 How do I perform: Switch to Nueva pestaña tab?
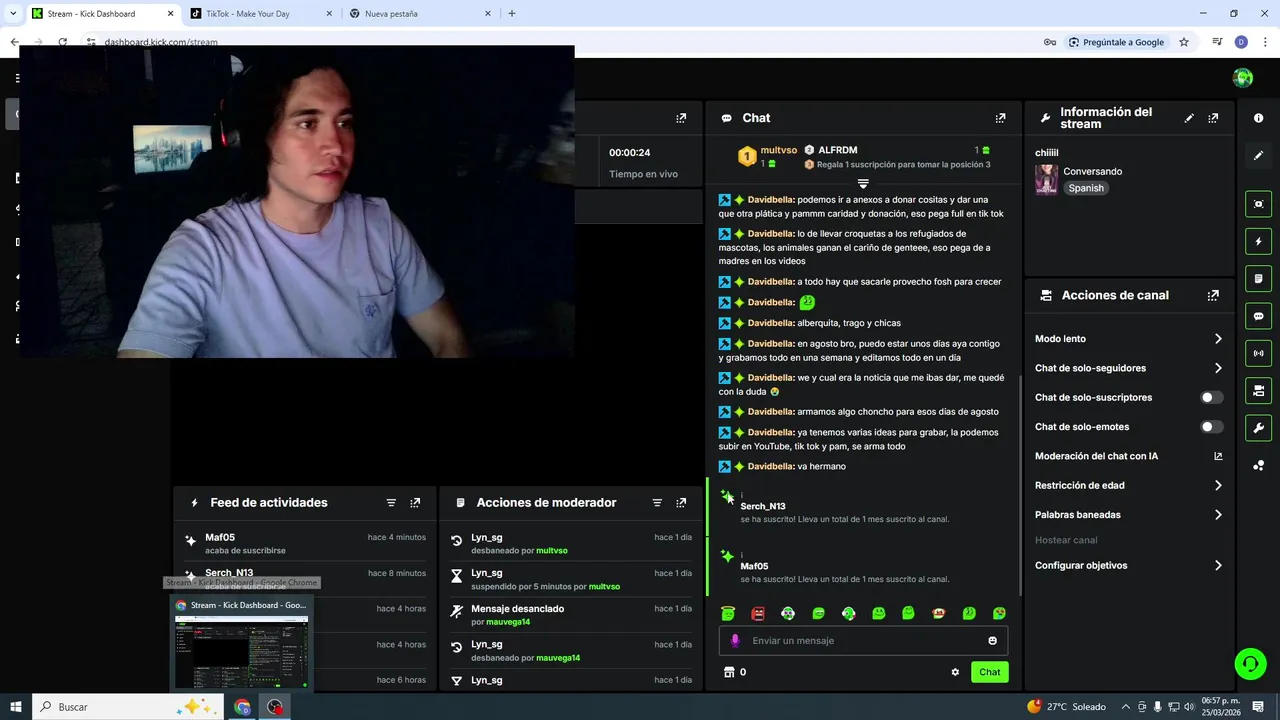coord(419,14)
